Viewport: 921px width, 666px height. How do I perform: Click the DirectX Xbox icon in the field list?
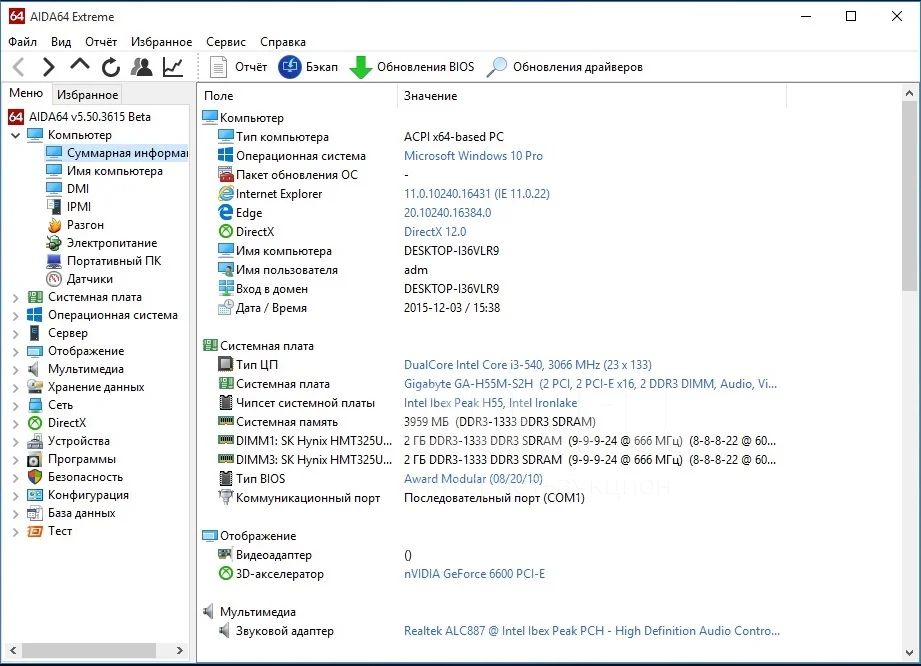pos(226,231)
